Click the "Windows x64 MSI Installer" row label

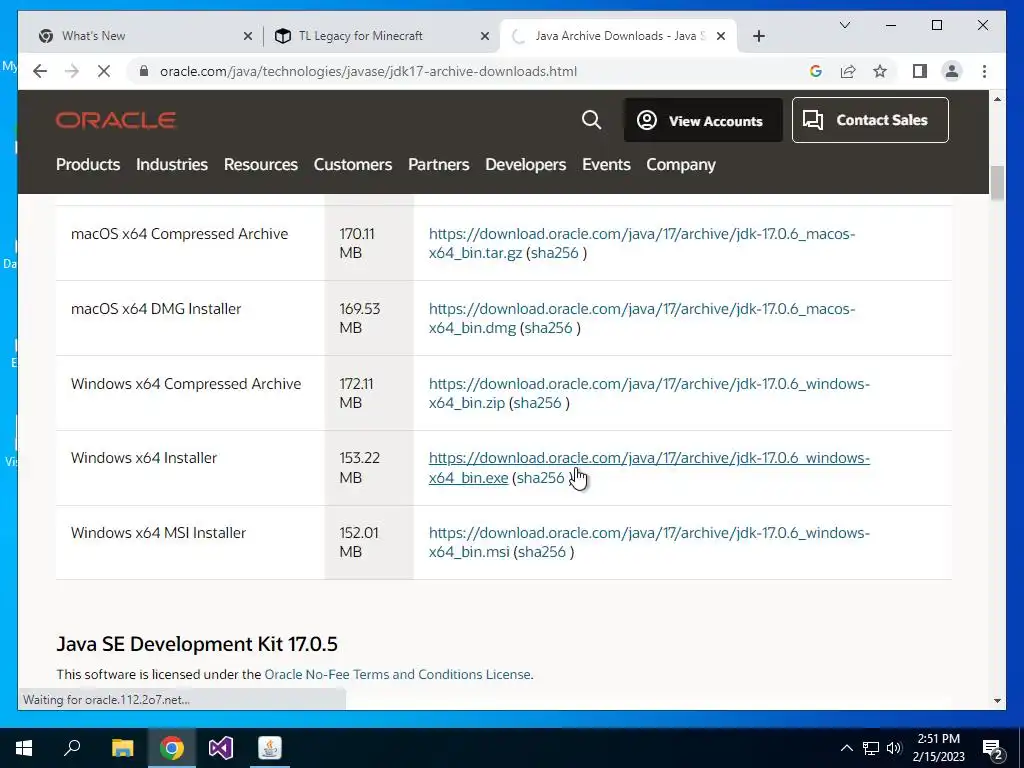point(159,533)
